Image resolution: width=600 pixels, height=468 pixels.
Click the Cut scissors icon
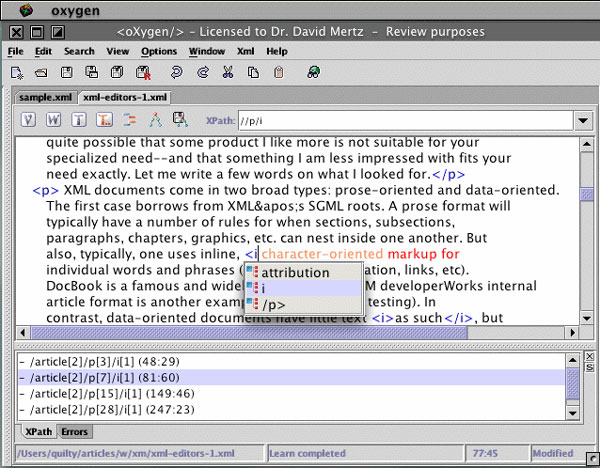pos(228,72)
